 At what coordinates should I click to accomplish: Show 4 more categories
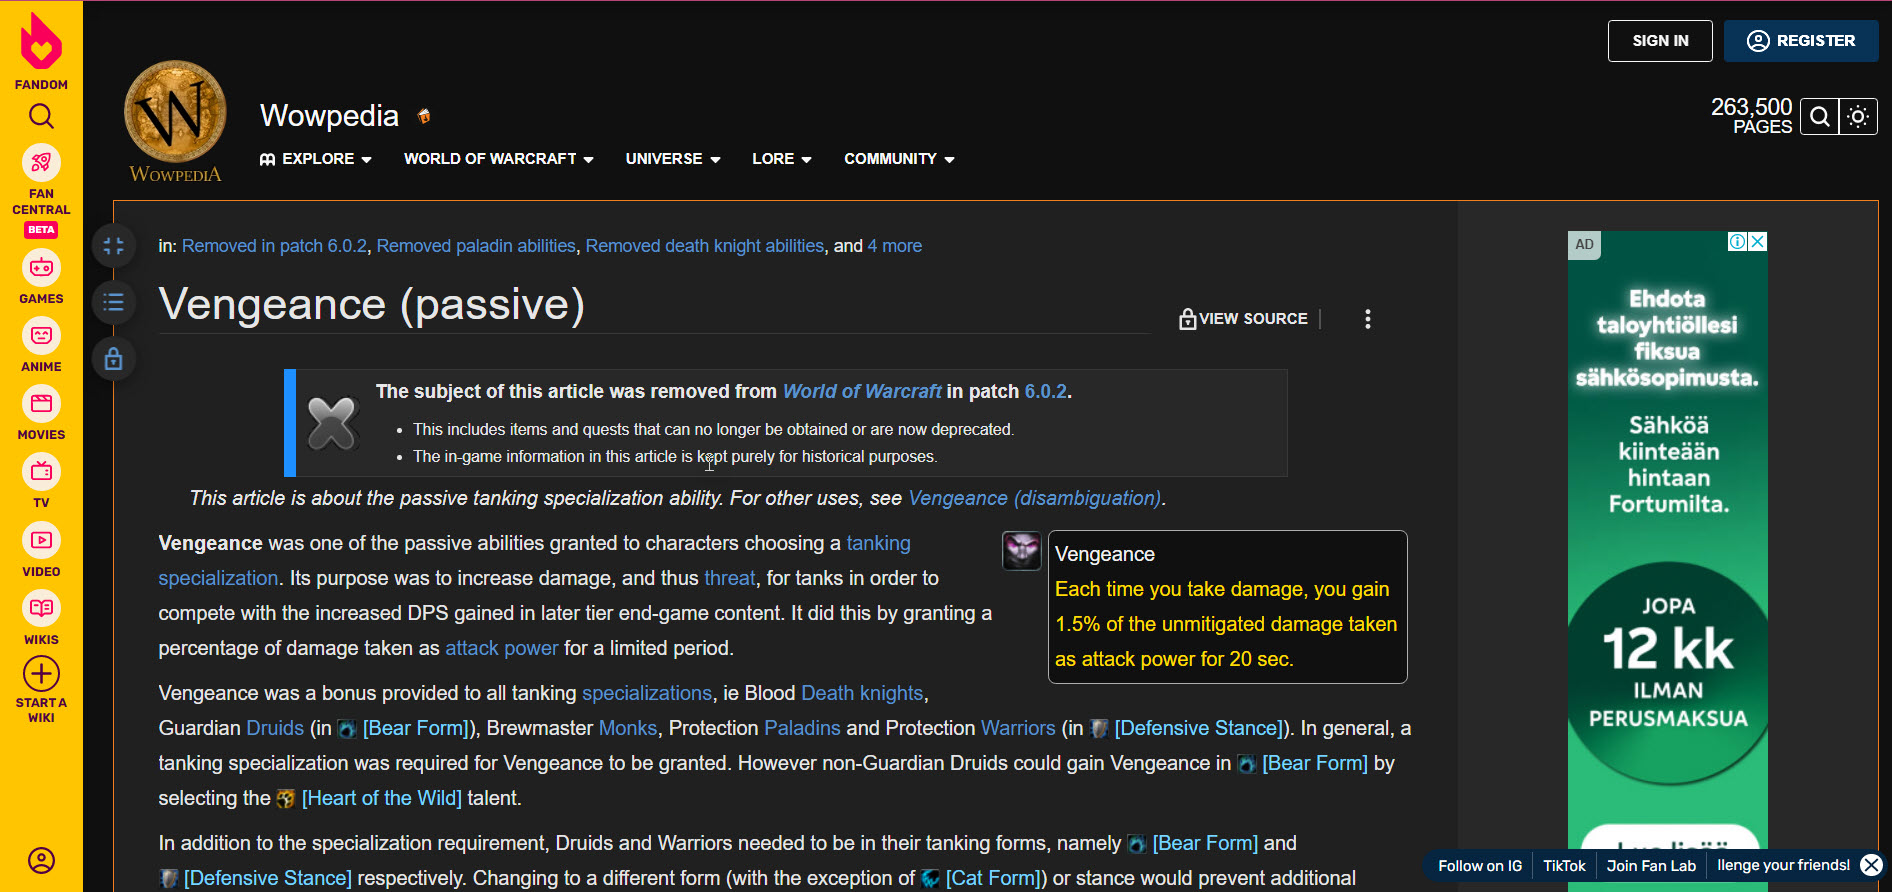point(895,246)
